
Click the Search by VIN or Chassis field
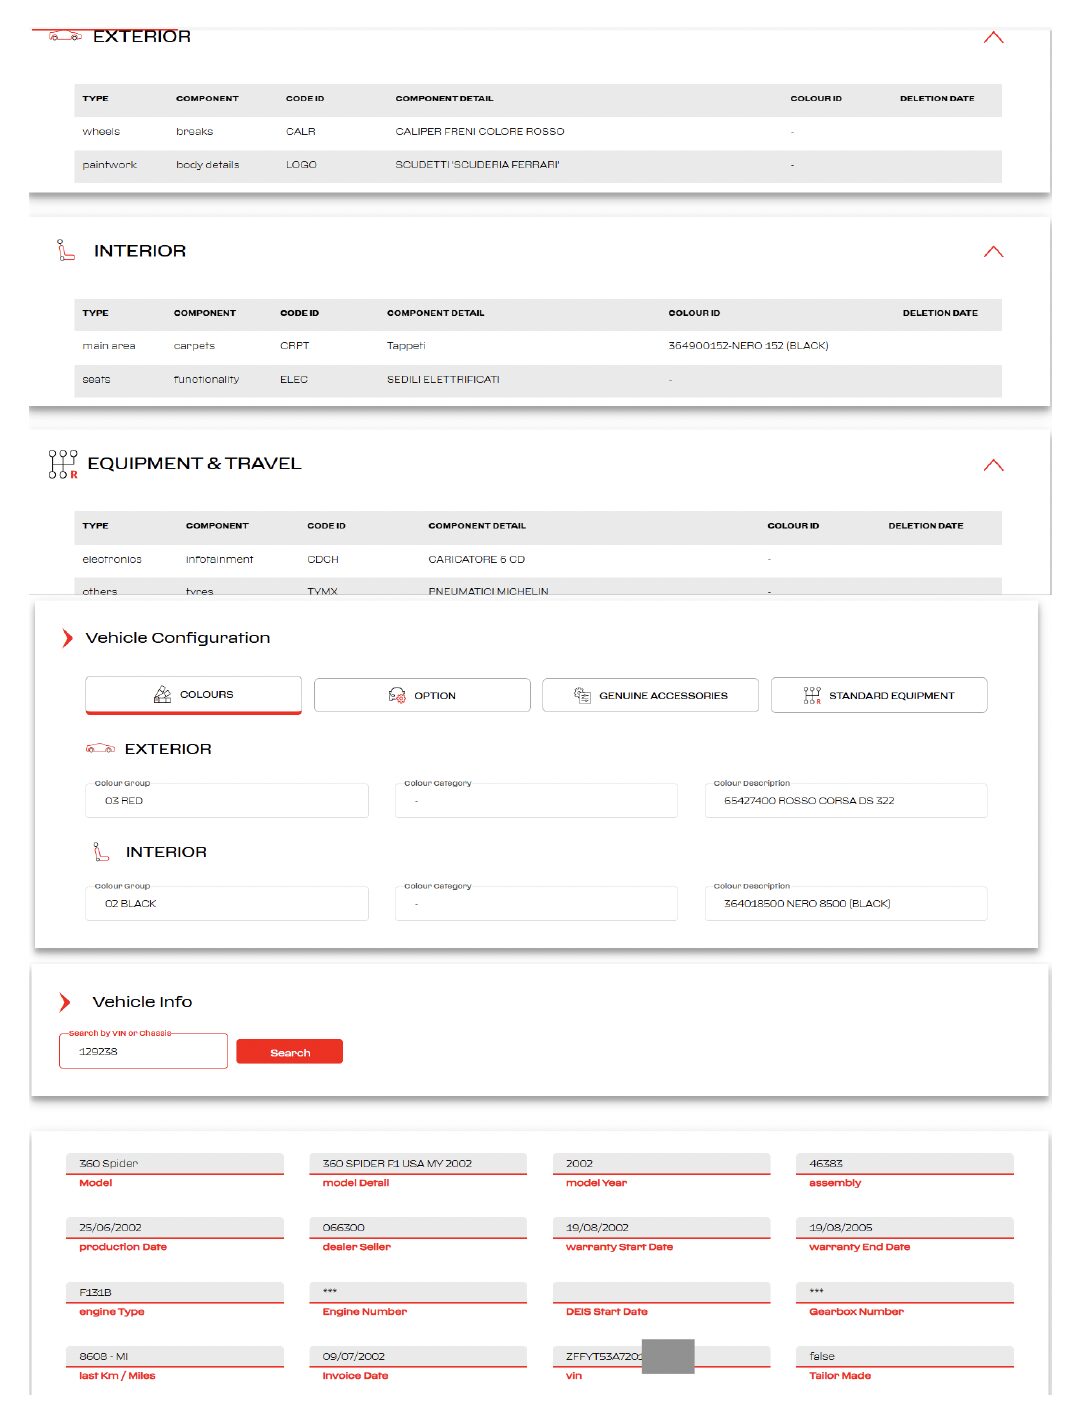[x=143, y=1052]
